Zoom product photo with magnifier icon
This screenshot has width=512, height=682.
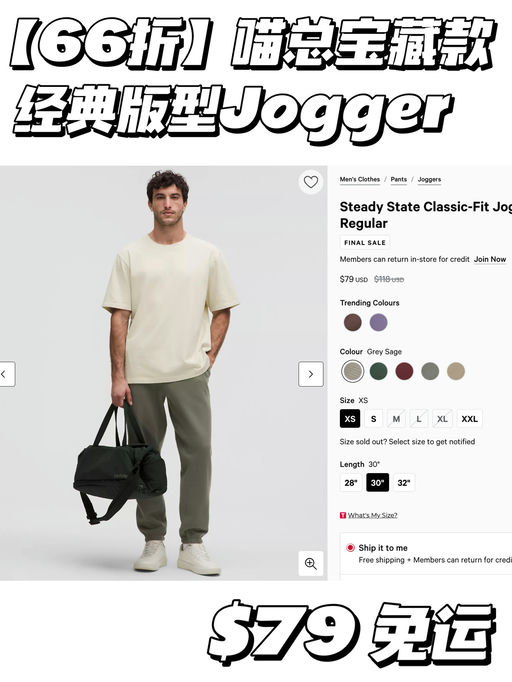(311, 563)
